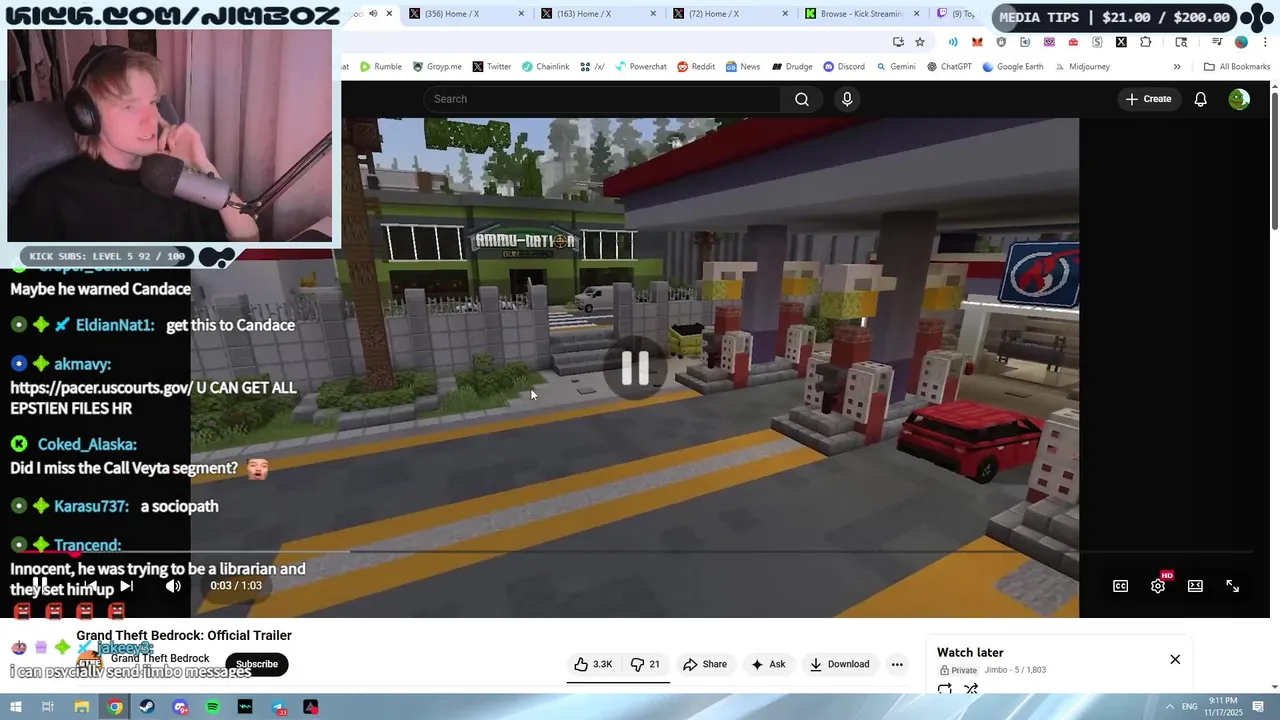The height and width of the screenshot is (720, 1280).
Task: Open the pacer.uscourts.gov chat link
Action: click(x=101, y=387)
